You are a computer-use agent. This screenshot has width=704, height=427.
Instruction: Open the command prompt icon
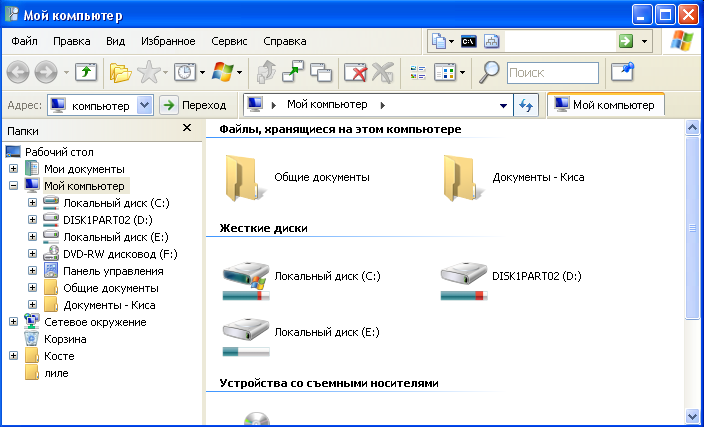coord(469,42)
